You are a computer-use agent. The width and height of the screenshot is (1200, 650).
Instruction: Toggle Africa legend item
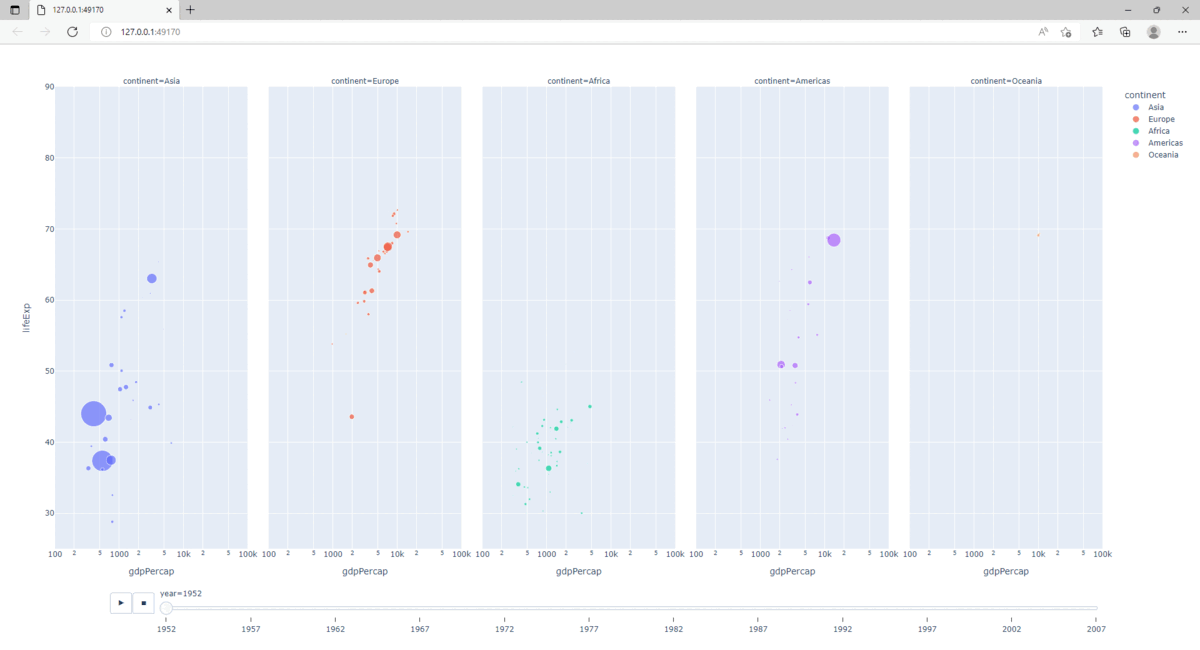click(x=1158, y=131)
